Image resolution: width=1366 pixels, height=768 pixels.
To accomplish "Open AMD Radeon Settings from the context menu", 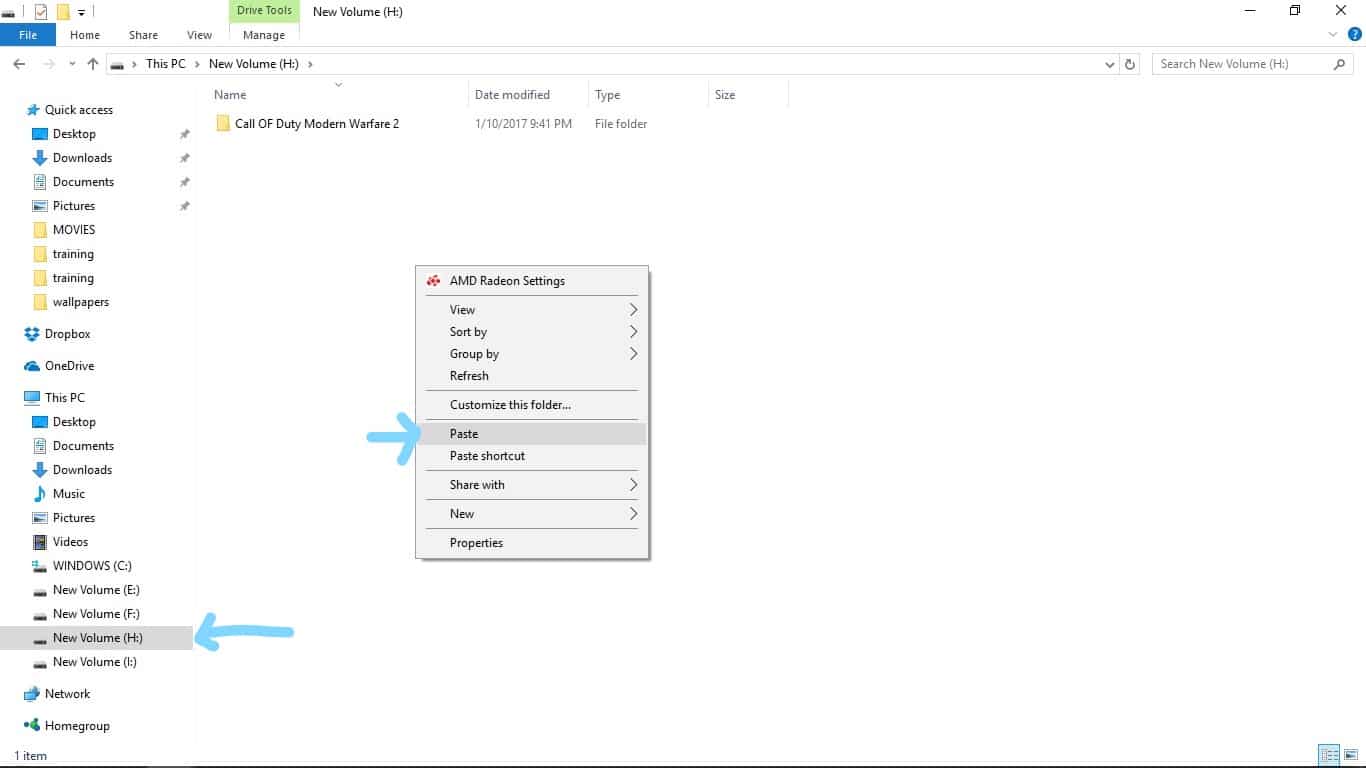I will pos(532,281).
